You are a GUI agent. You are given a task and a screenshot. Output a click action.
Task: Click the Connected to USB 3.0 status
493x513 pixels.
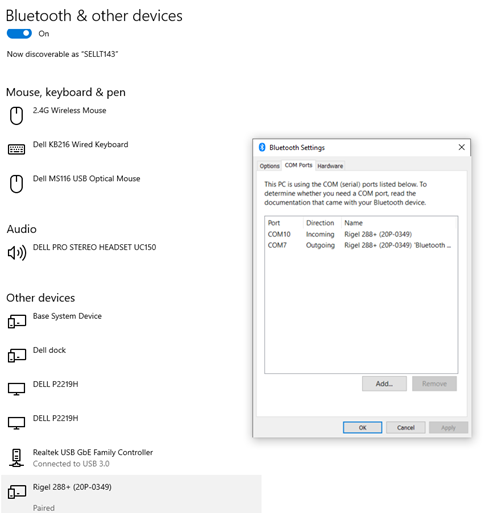[71, 464]
